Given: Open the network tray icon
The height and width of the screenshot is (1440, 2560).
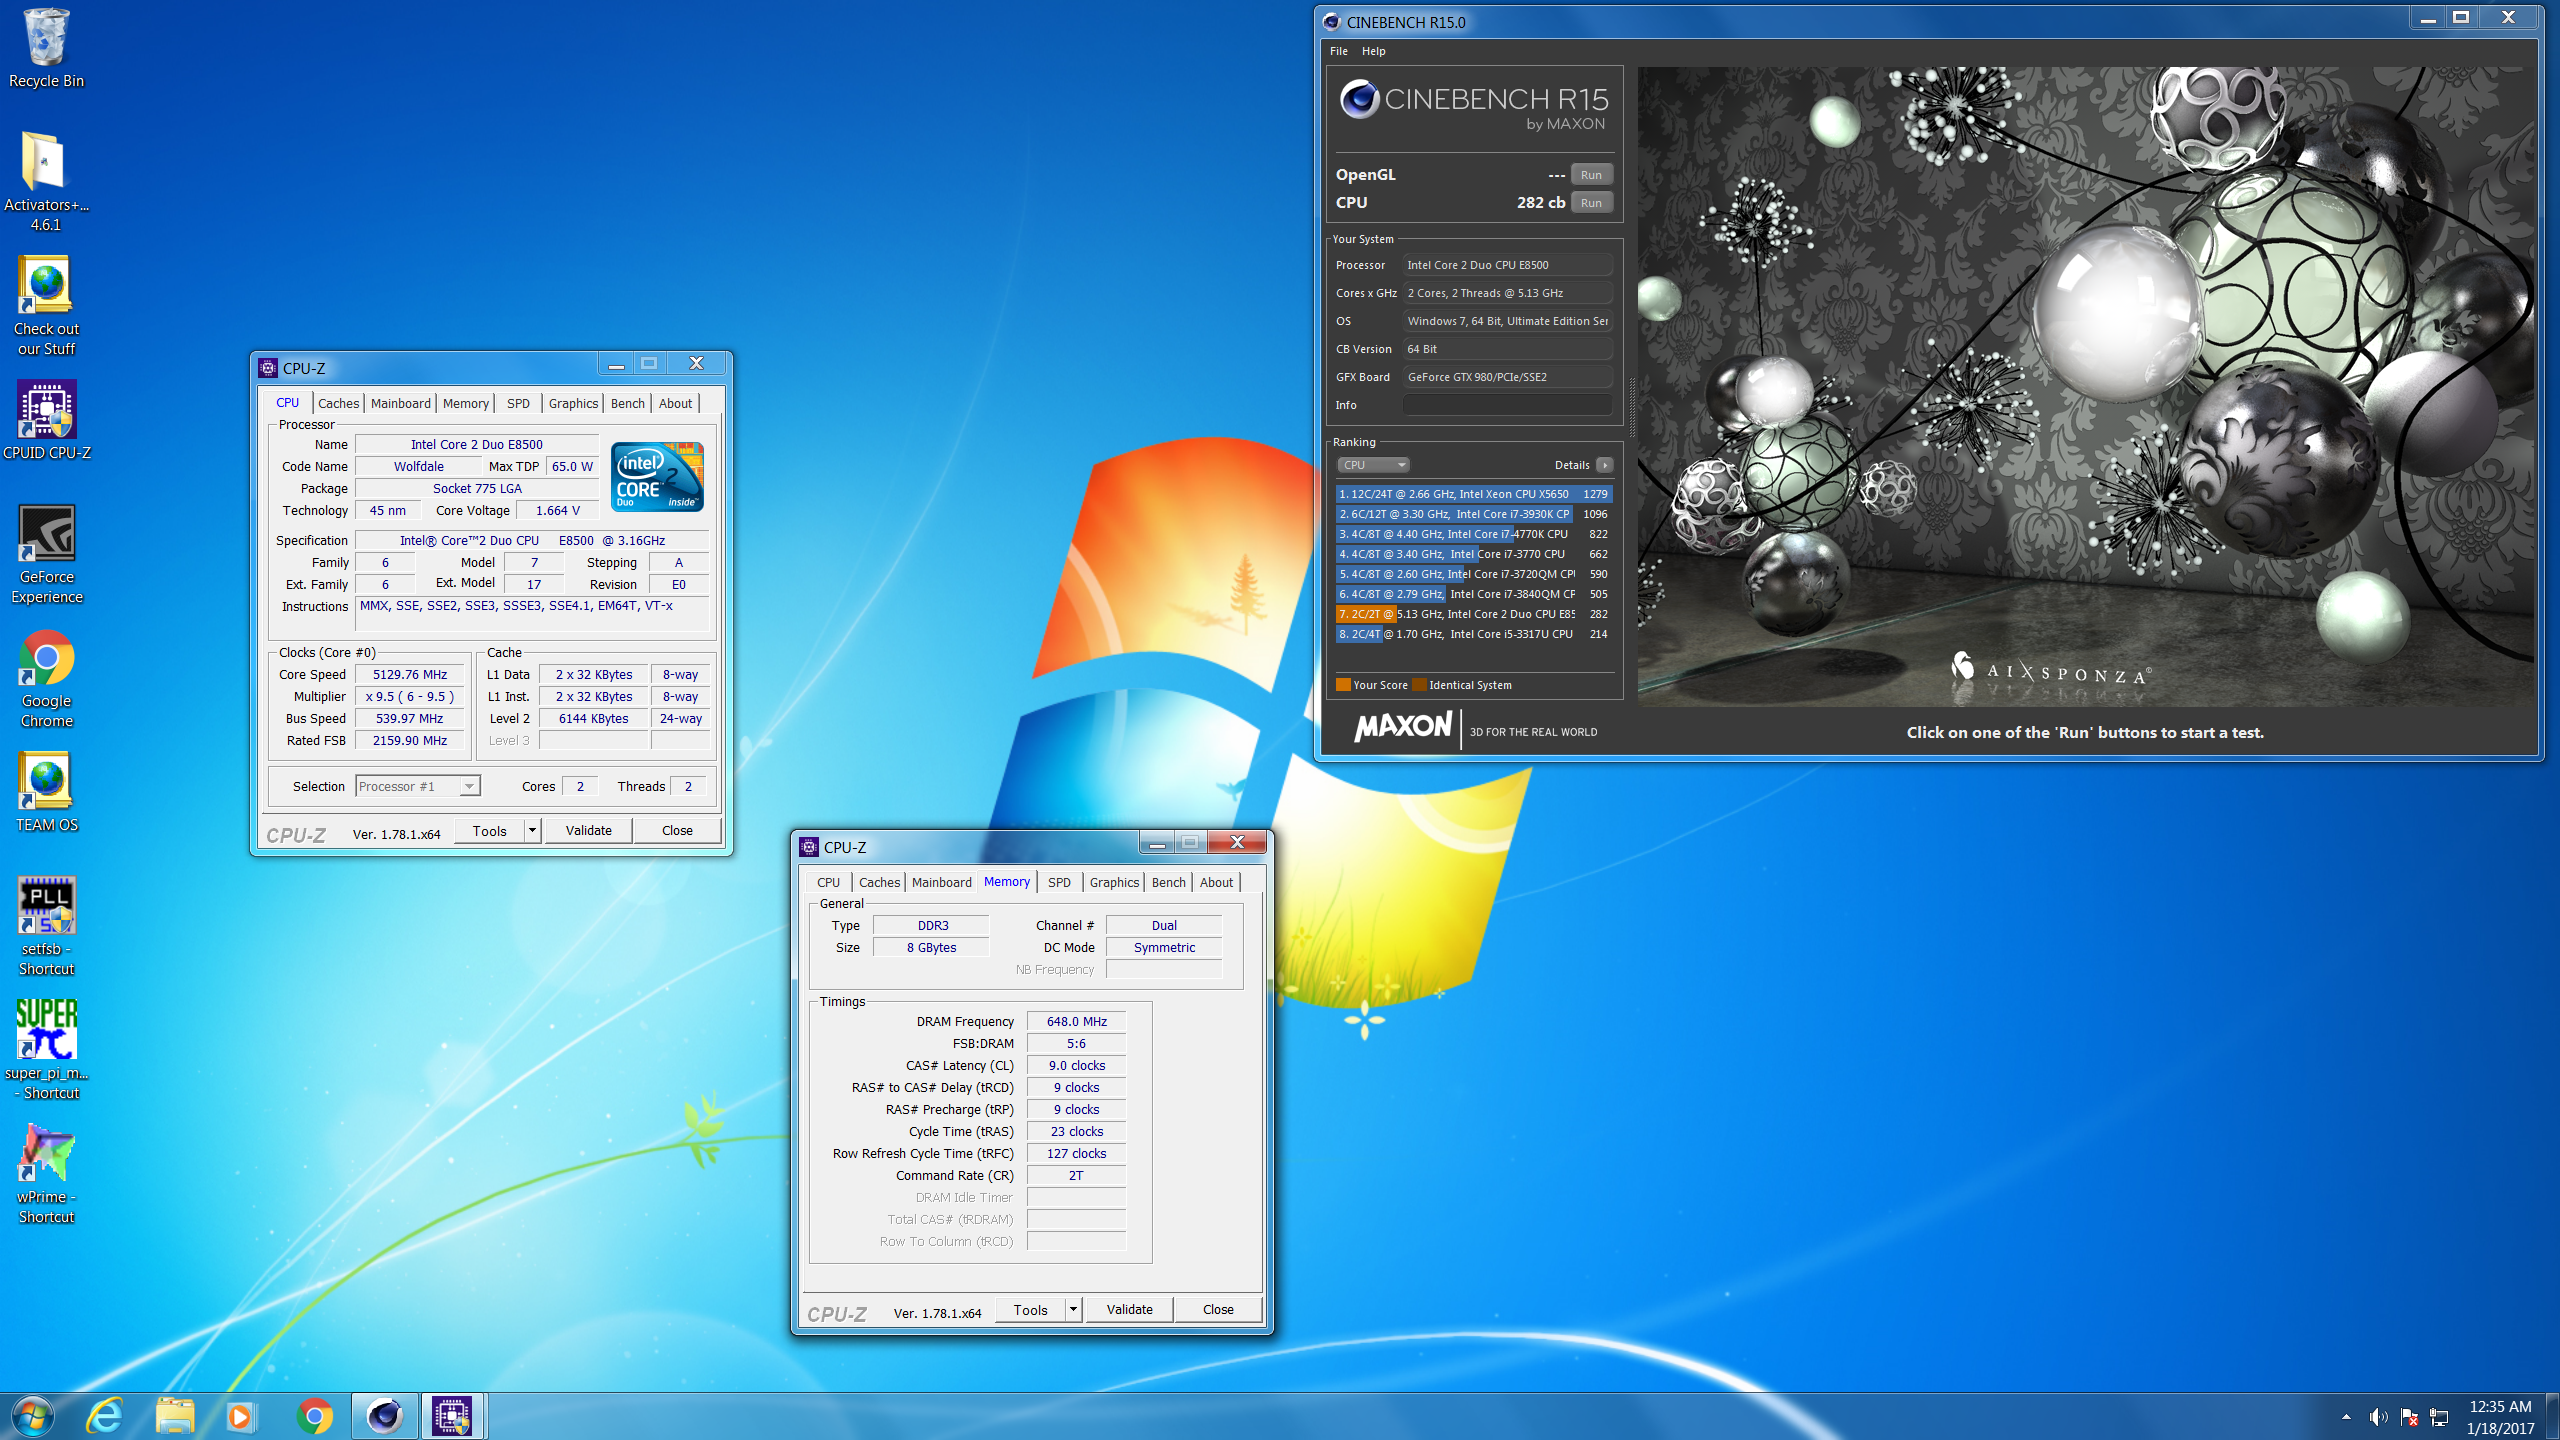Looking at the screenshot, I should click(x=2439, y=1417).
